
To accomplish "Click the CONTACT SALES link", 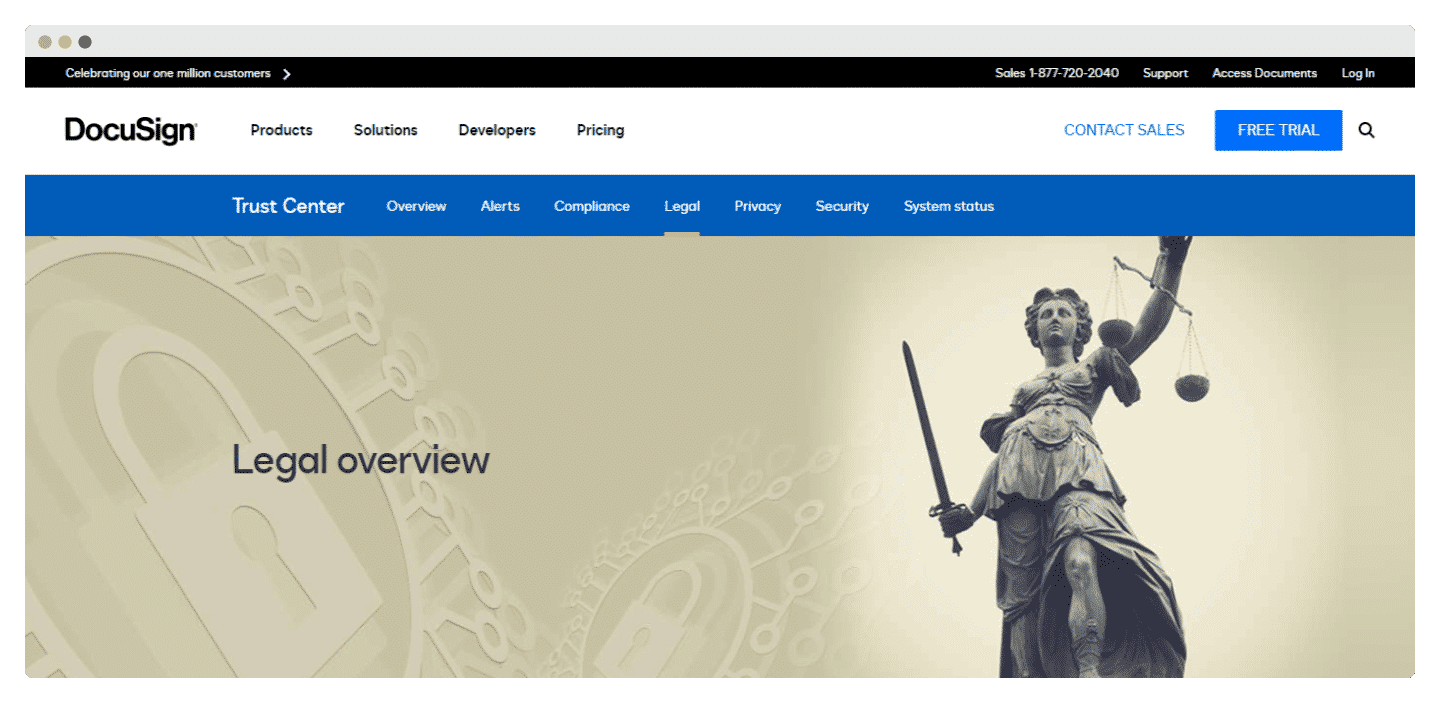I will click(1124, 130).
